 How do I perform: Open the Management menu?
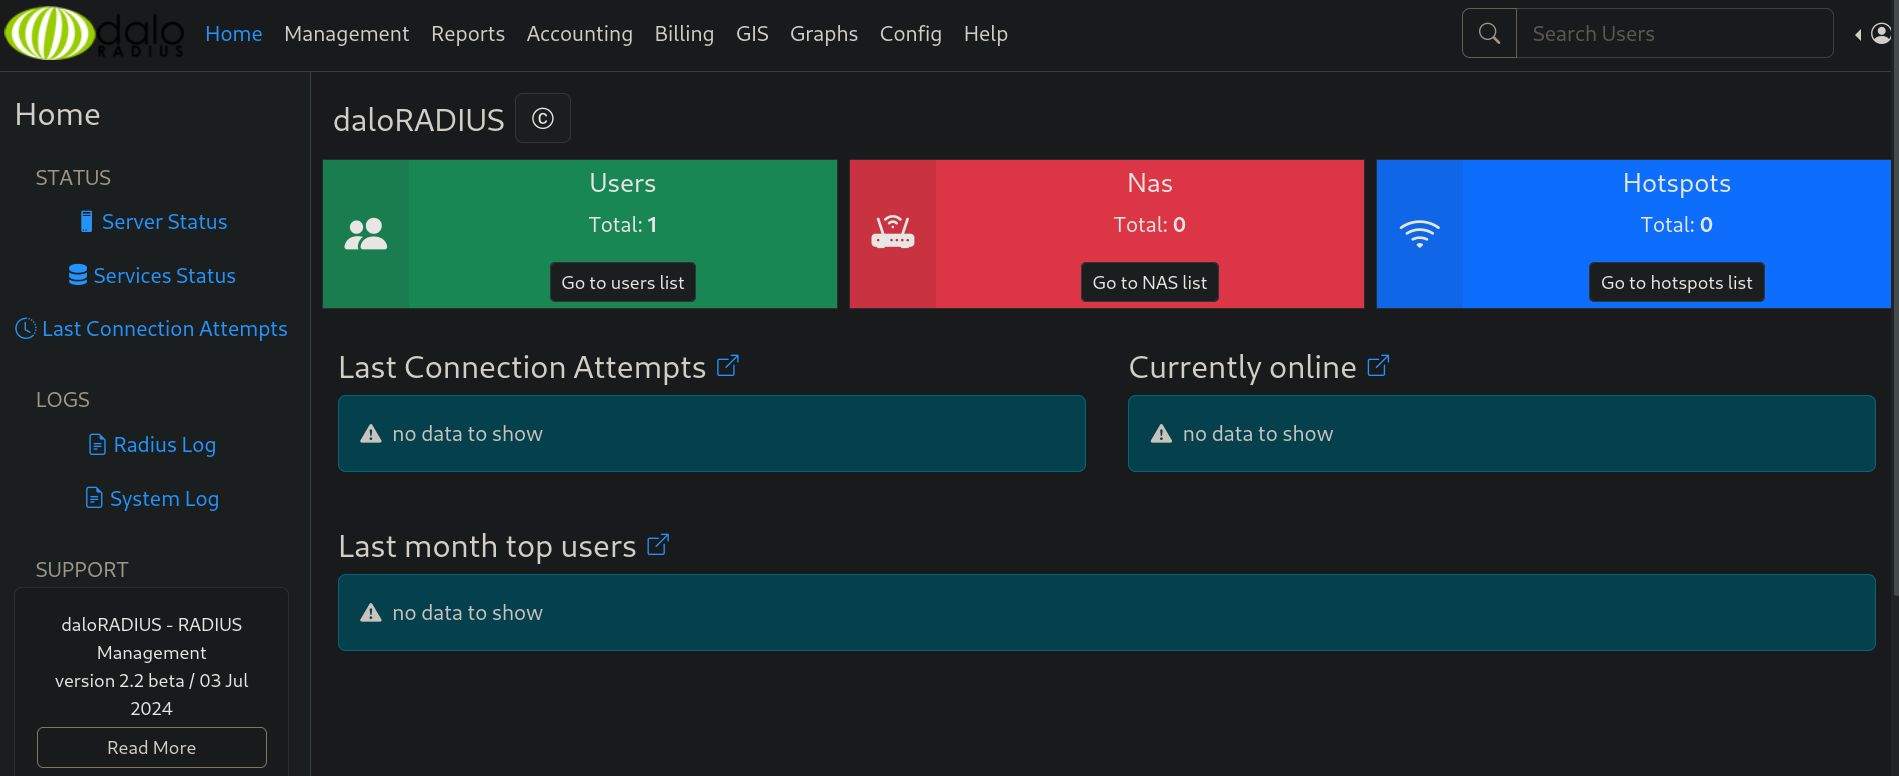(347, 34)
